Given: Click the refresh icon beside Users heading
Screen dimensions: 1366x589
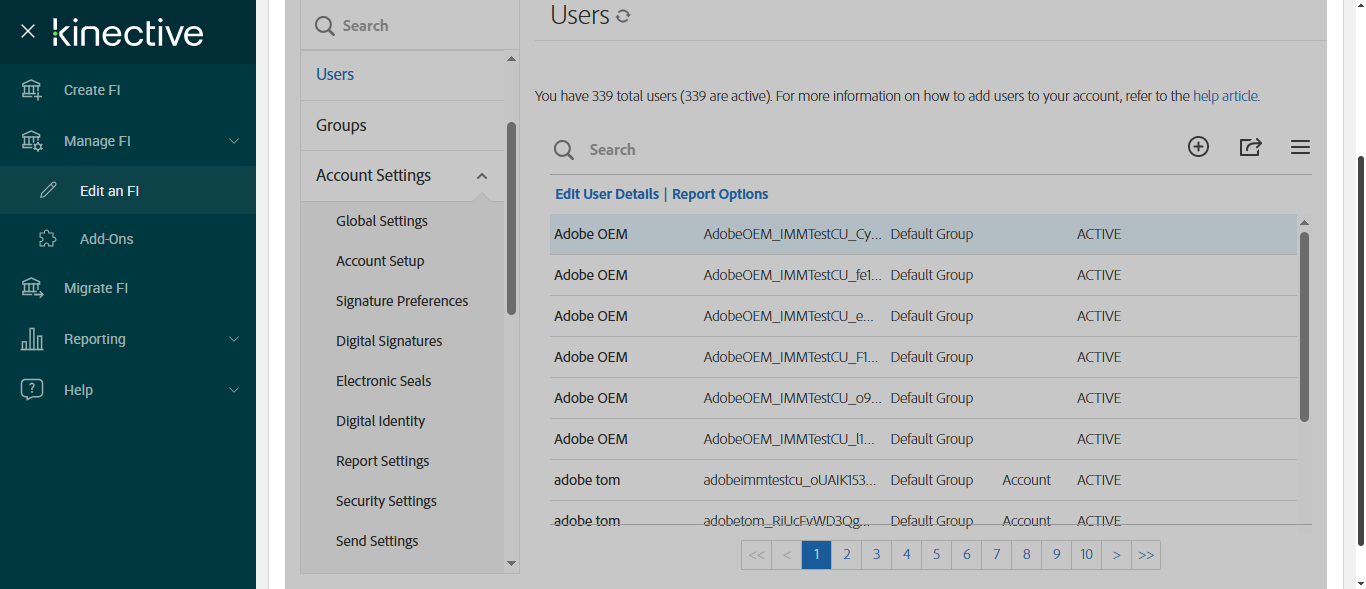Looking at the screenshot, I should (623, 16).
